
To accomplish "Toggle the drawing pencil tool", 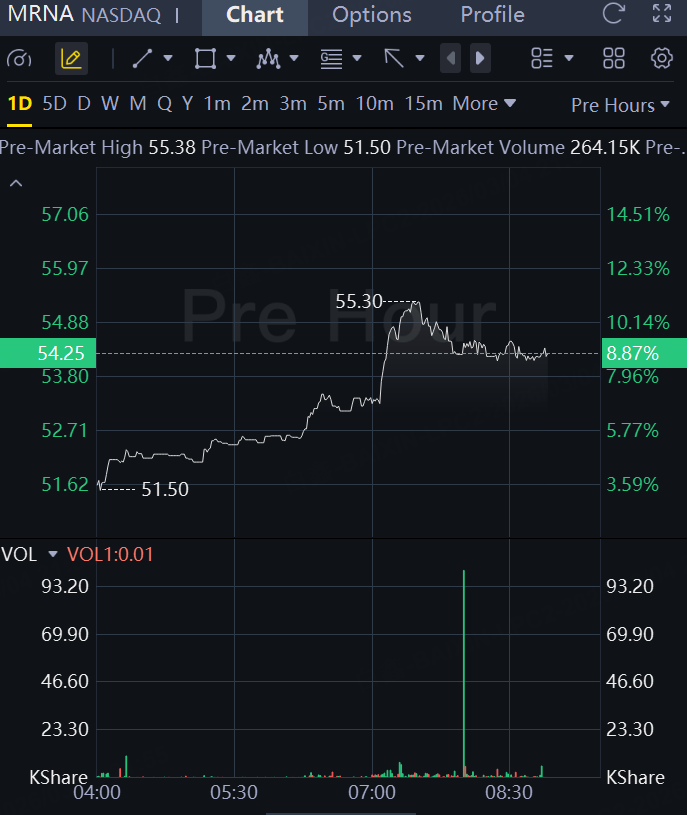I will coord(70,59).
